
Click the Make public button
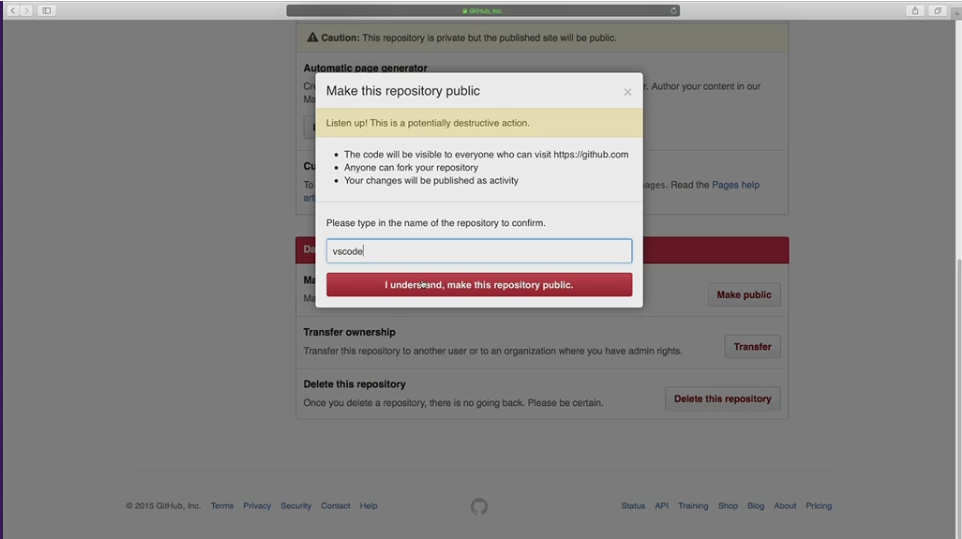click(744, 294)
